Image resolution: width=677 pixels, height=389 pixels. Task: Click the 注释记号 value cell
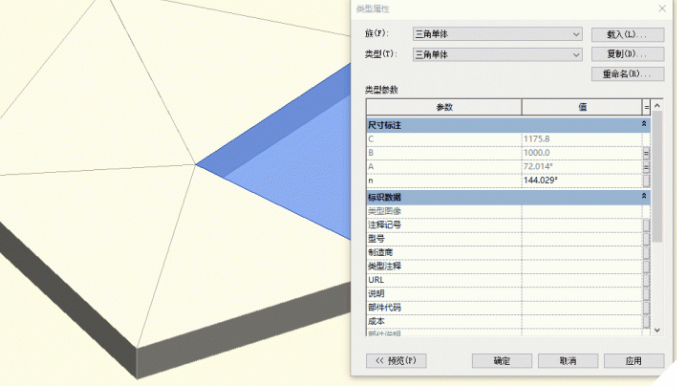click(x=582, y=225)
